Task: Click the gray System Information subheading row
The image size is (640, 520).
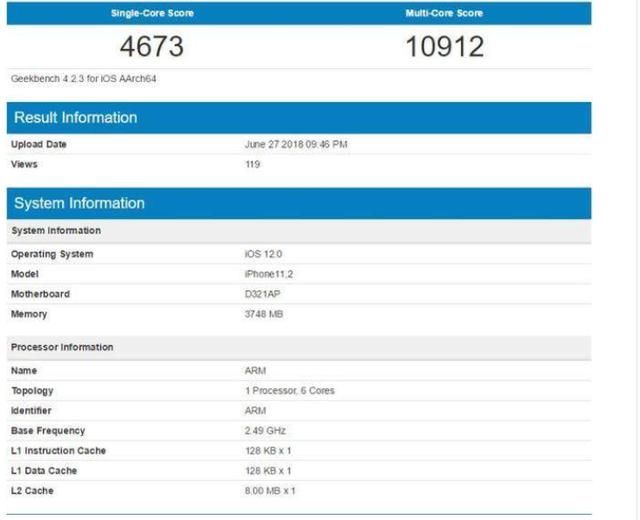Action: tap(55, 231)
